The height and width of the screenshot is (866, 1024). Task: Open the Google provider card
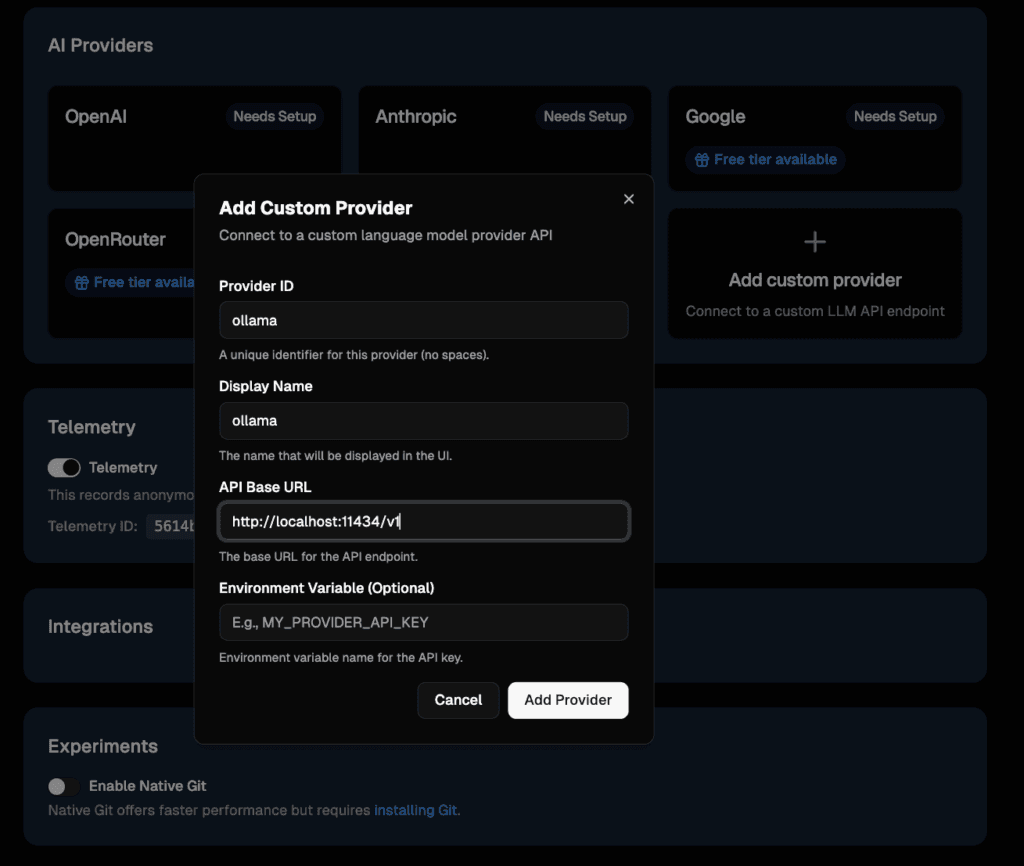(815, 138)
